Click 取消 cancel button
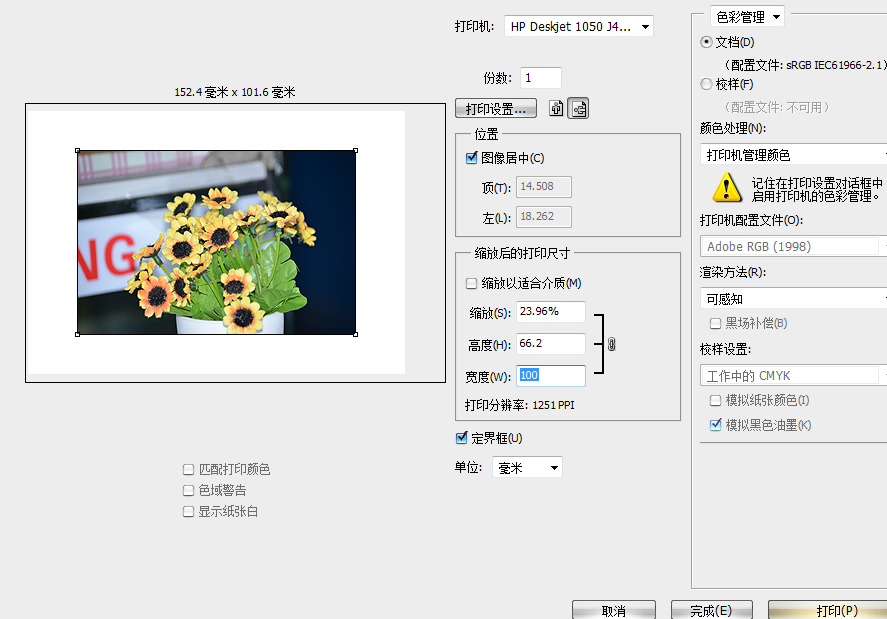Screen dimensions: 887x619 click(x=614, y=611)
